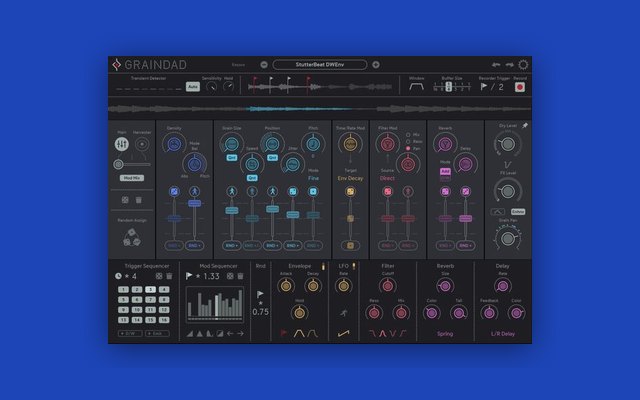Toggle Trigger Sequencer step 9

123,310
